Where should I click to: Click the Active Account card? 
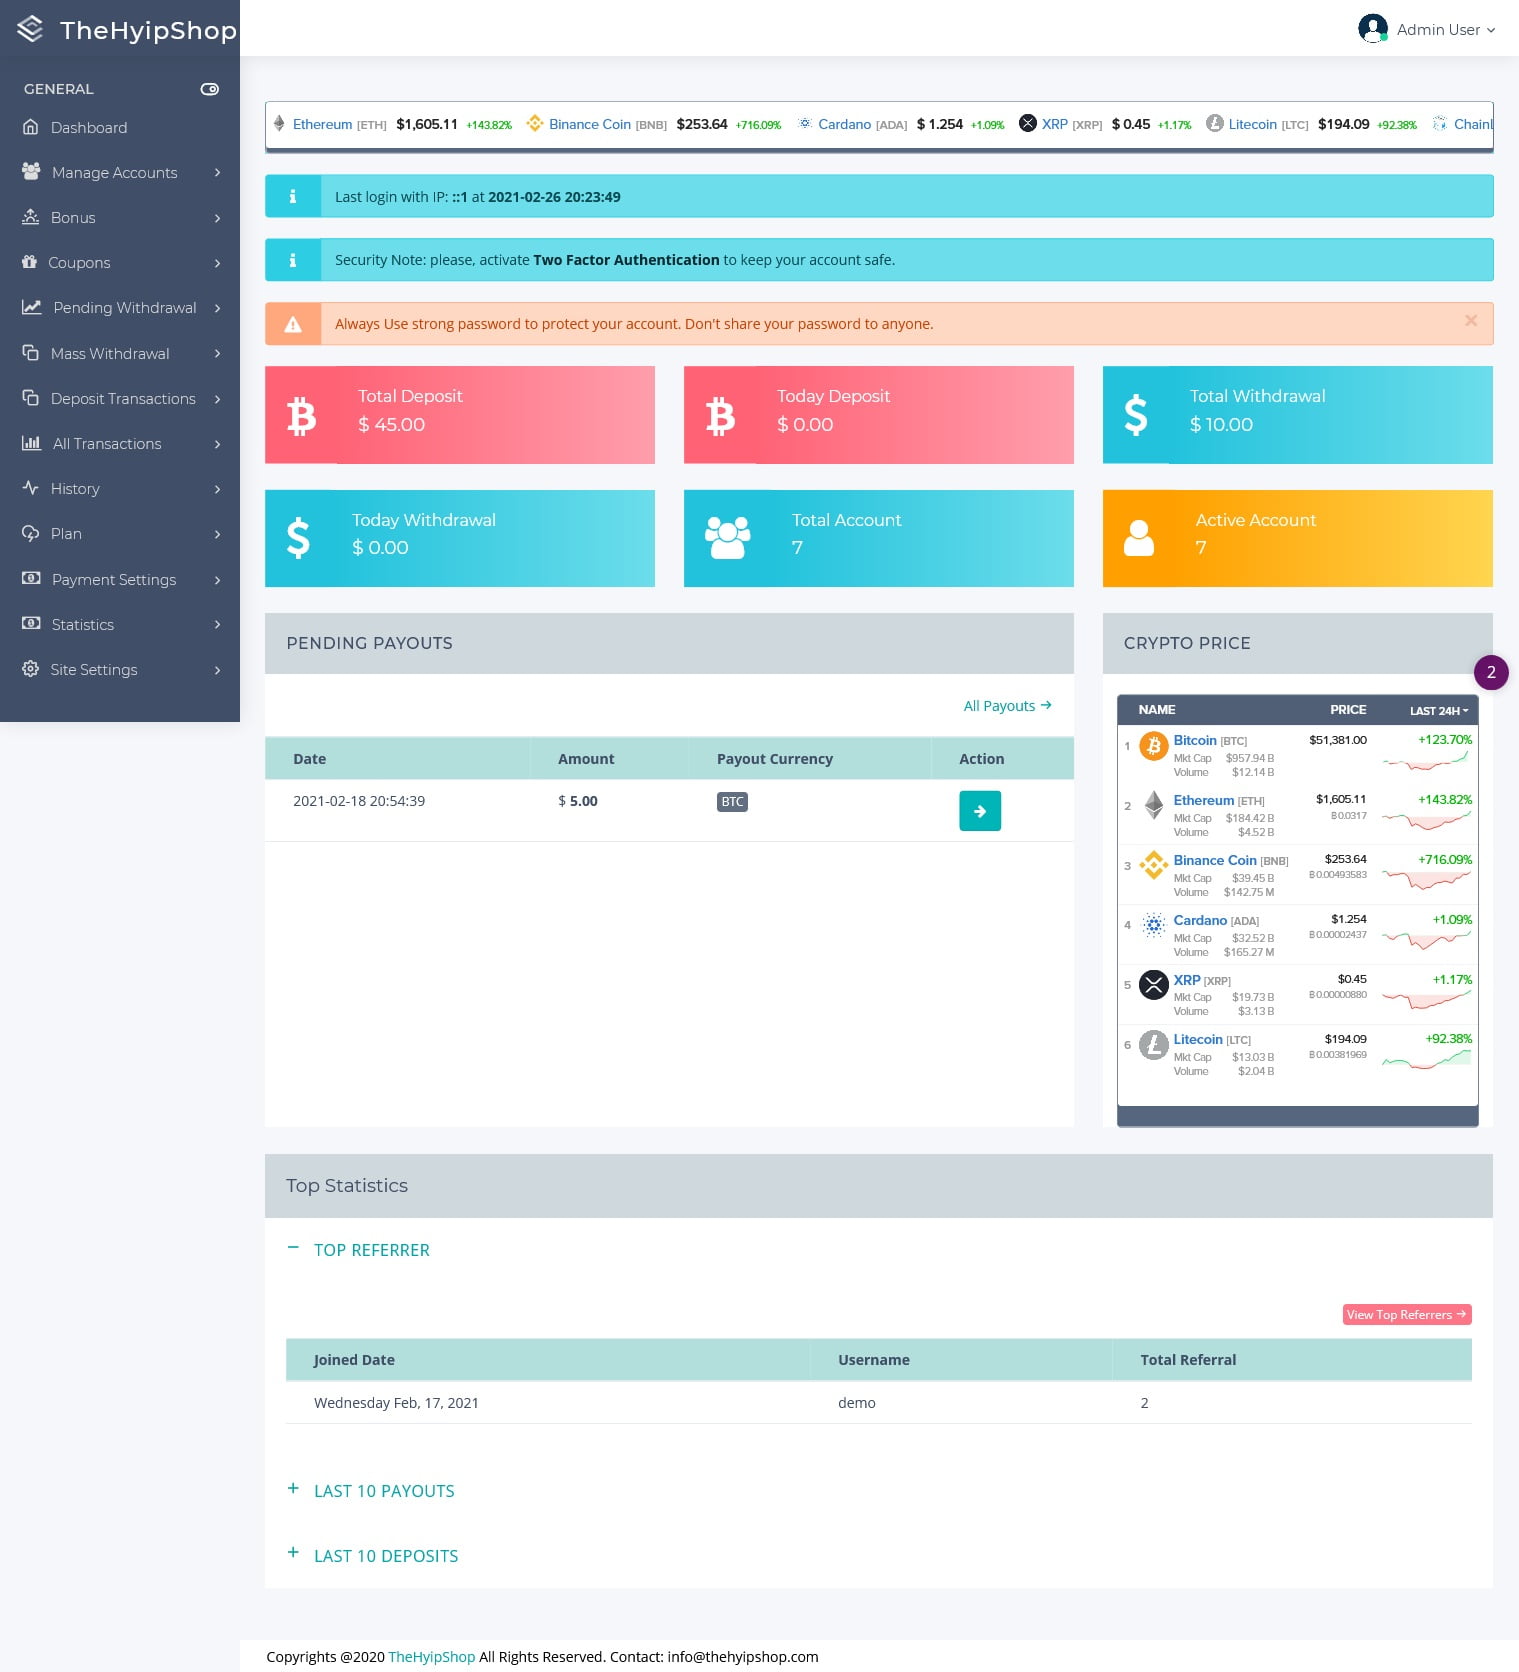pos(1298,539)
